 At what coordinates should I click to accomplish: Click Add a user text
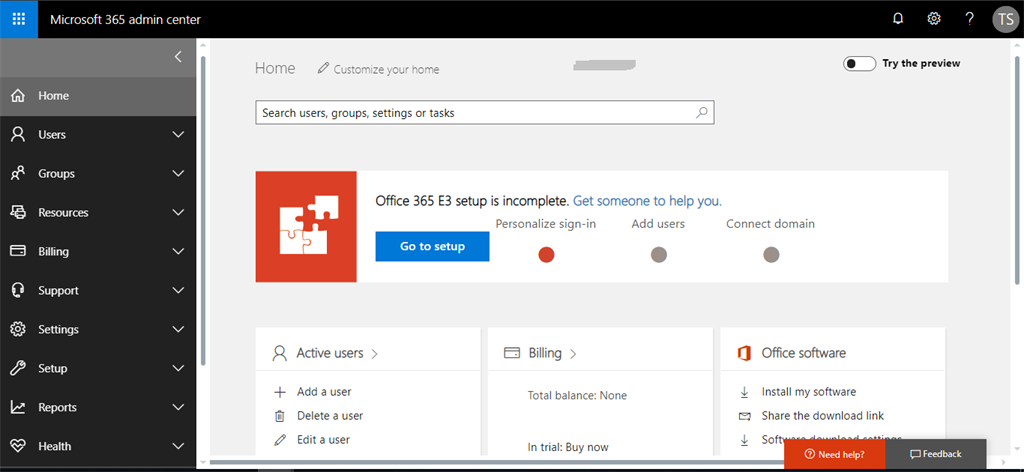click(x=324, y=392)
